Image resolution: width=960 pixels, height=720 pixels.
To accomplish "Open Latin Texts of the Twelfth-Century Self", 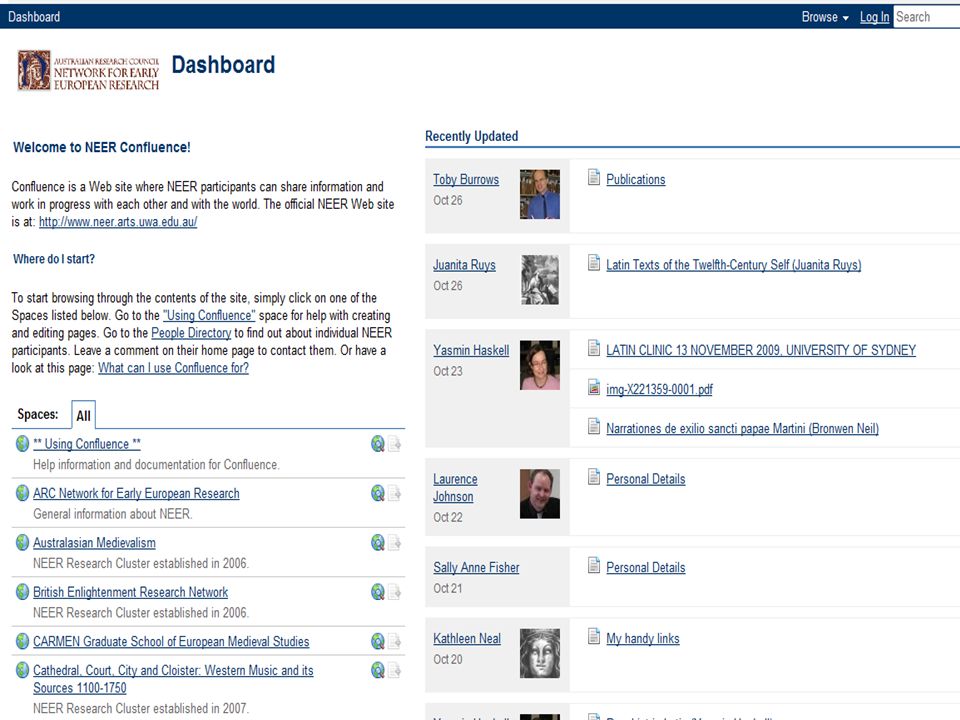I will click(733, 264).
